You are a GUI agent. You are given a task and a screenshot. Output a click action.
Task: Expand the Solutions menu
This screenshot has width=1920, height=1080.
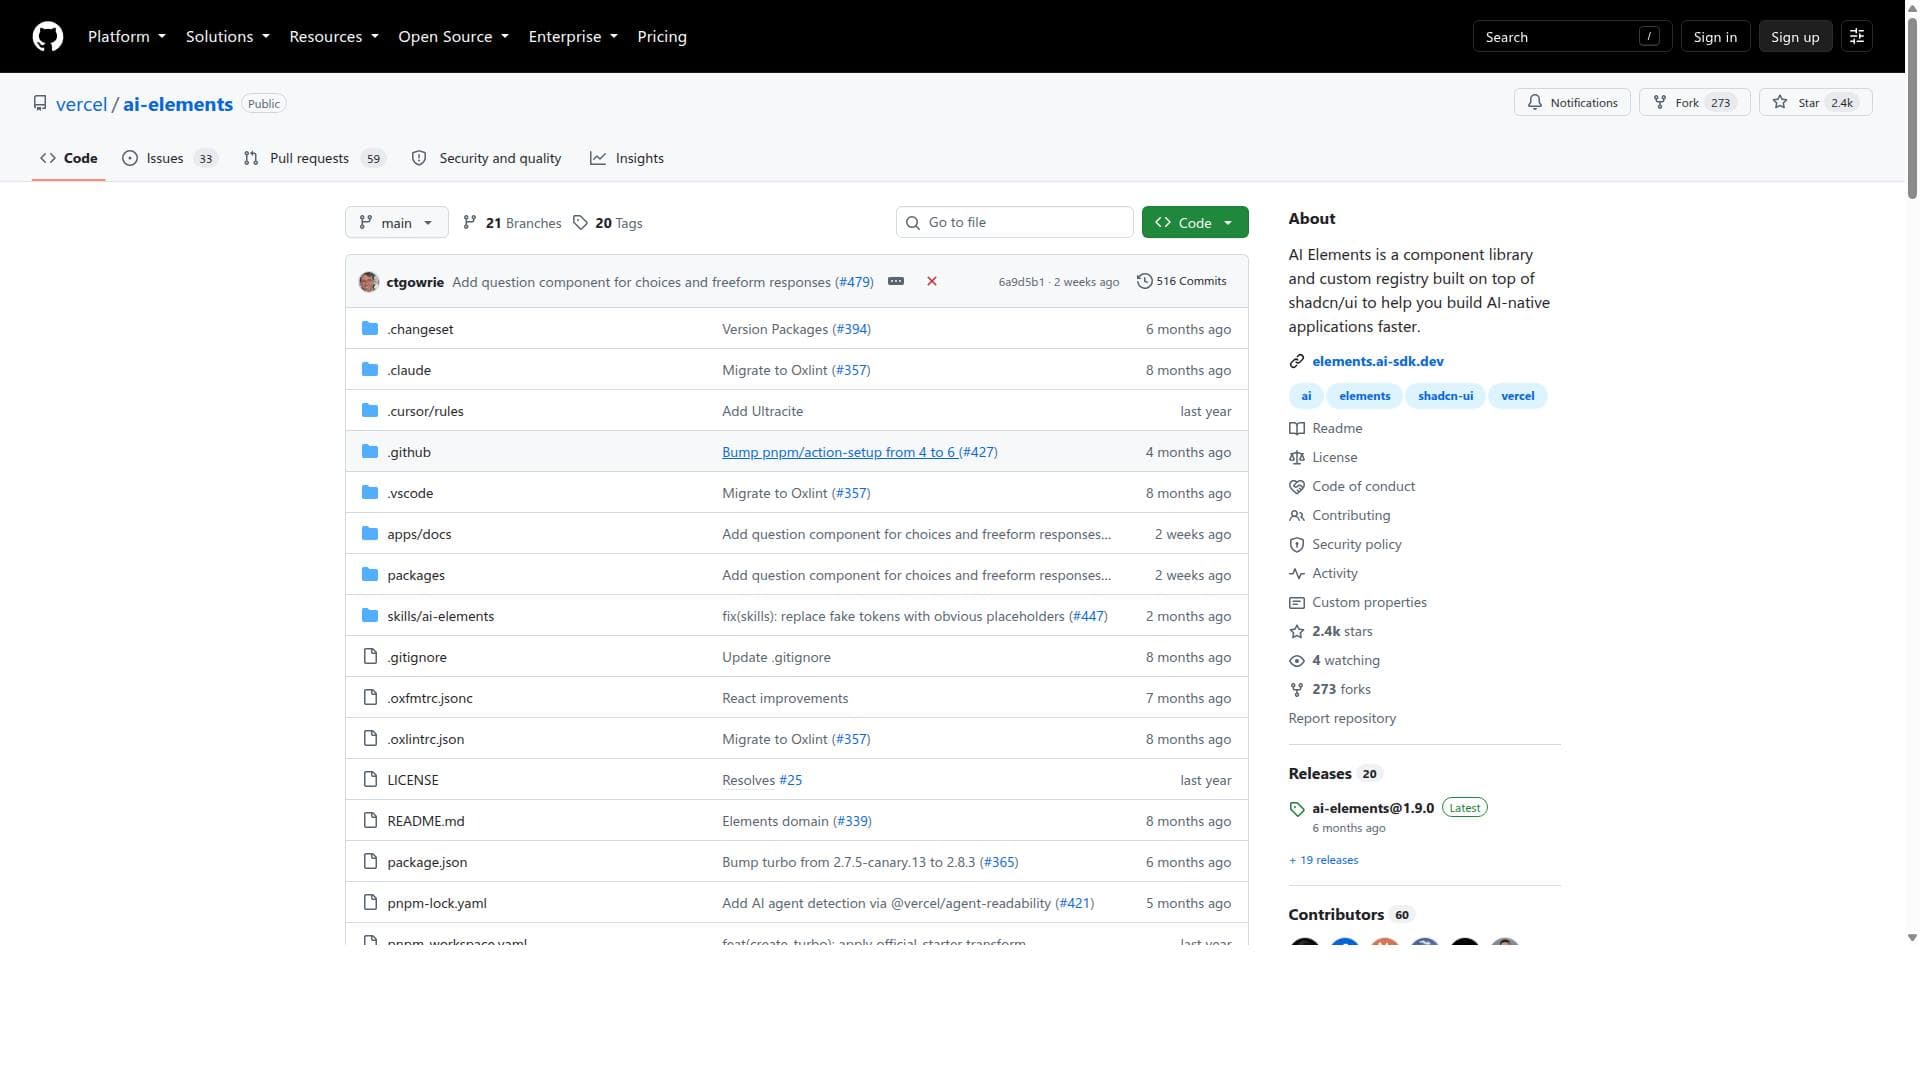228,37
